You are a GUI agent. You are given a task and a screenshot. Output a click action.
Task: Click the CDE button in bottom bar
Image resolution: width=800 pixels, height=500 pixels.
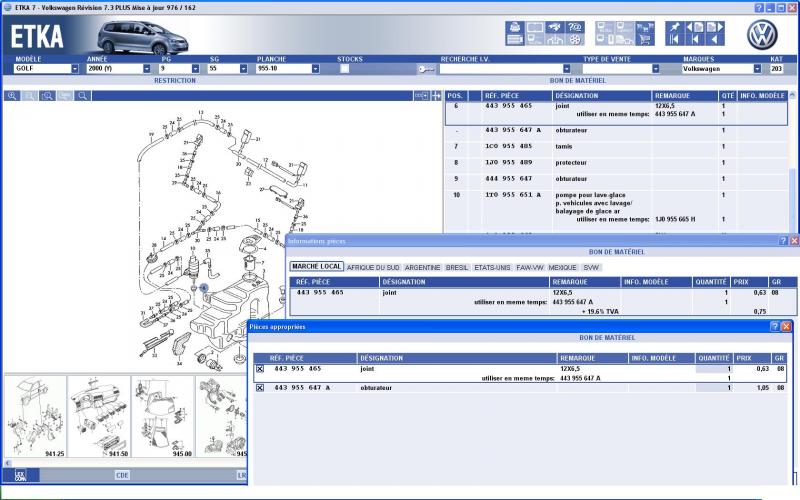tap(122, 476)
